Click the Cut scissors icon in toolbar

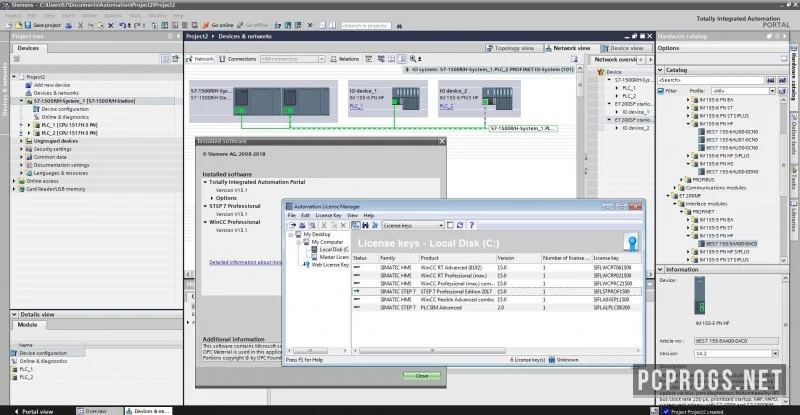[x=80, y=25]
